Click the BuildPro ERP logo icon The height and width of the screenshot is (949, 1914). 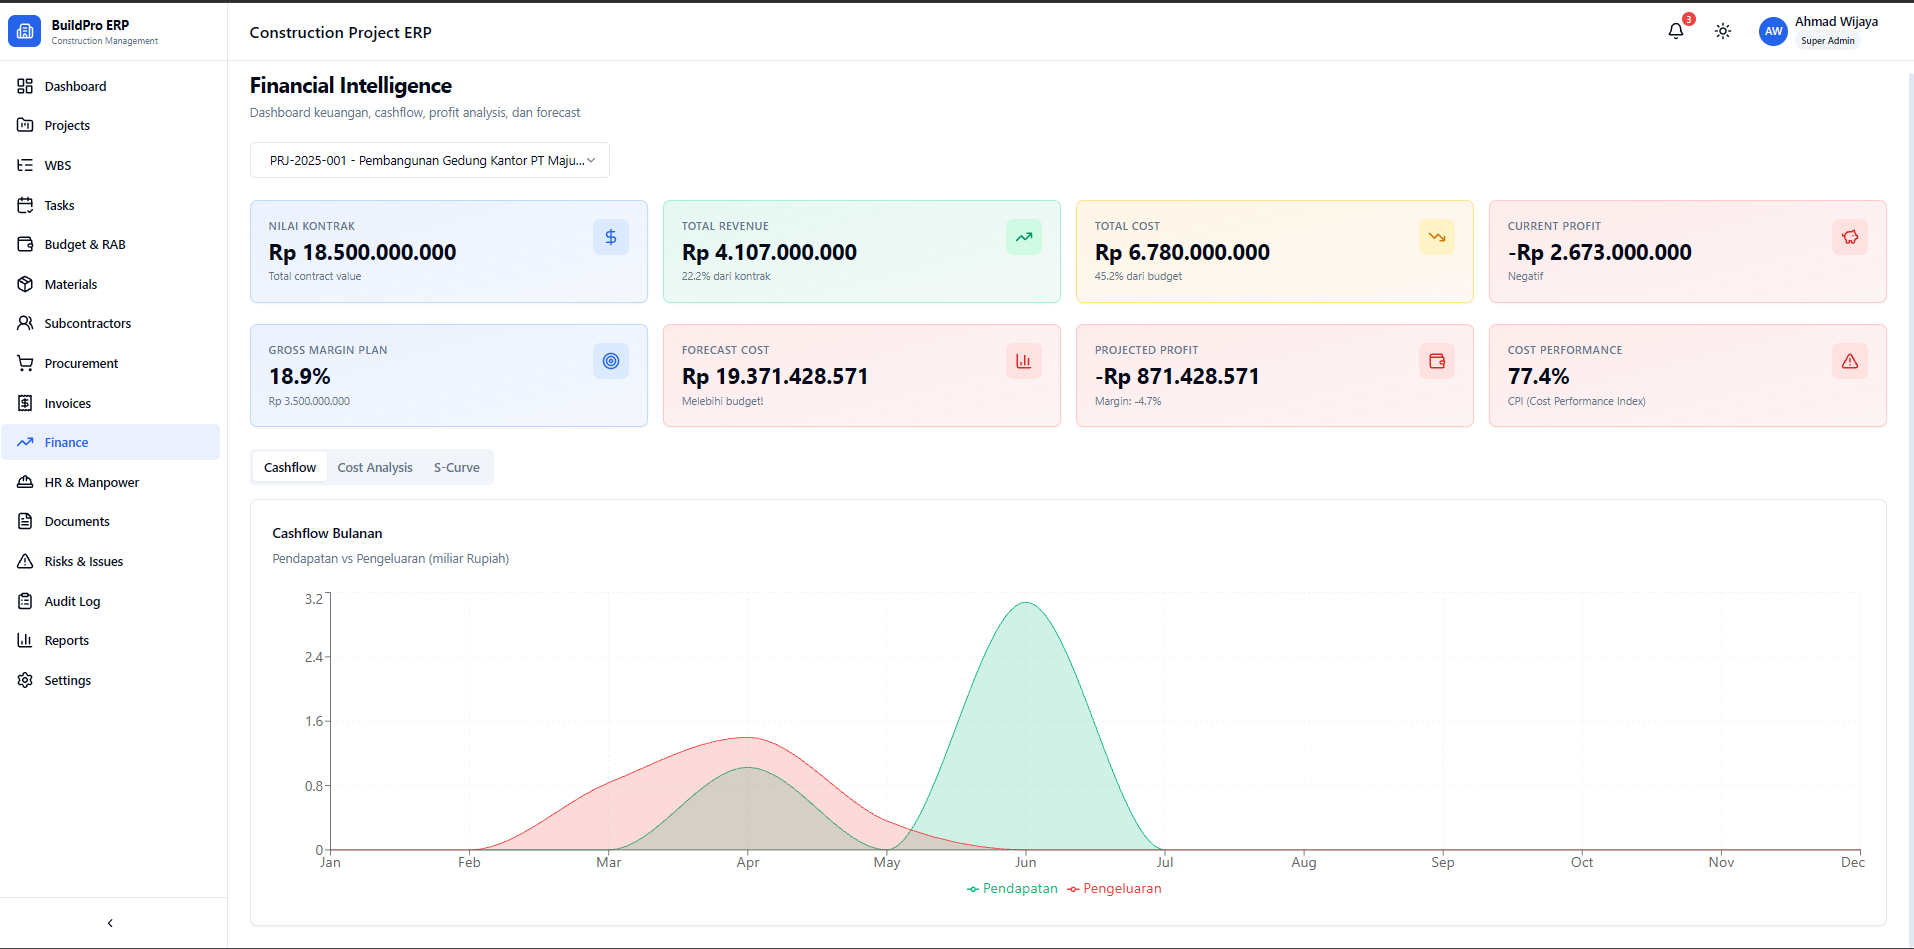[x=25, y=31]
